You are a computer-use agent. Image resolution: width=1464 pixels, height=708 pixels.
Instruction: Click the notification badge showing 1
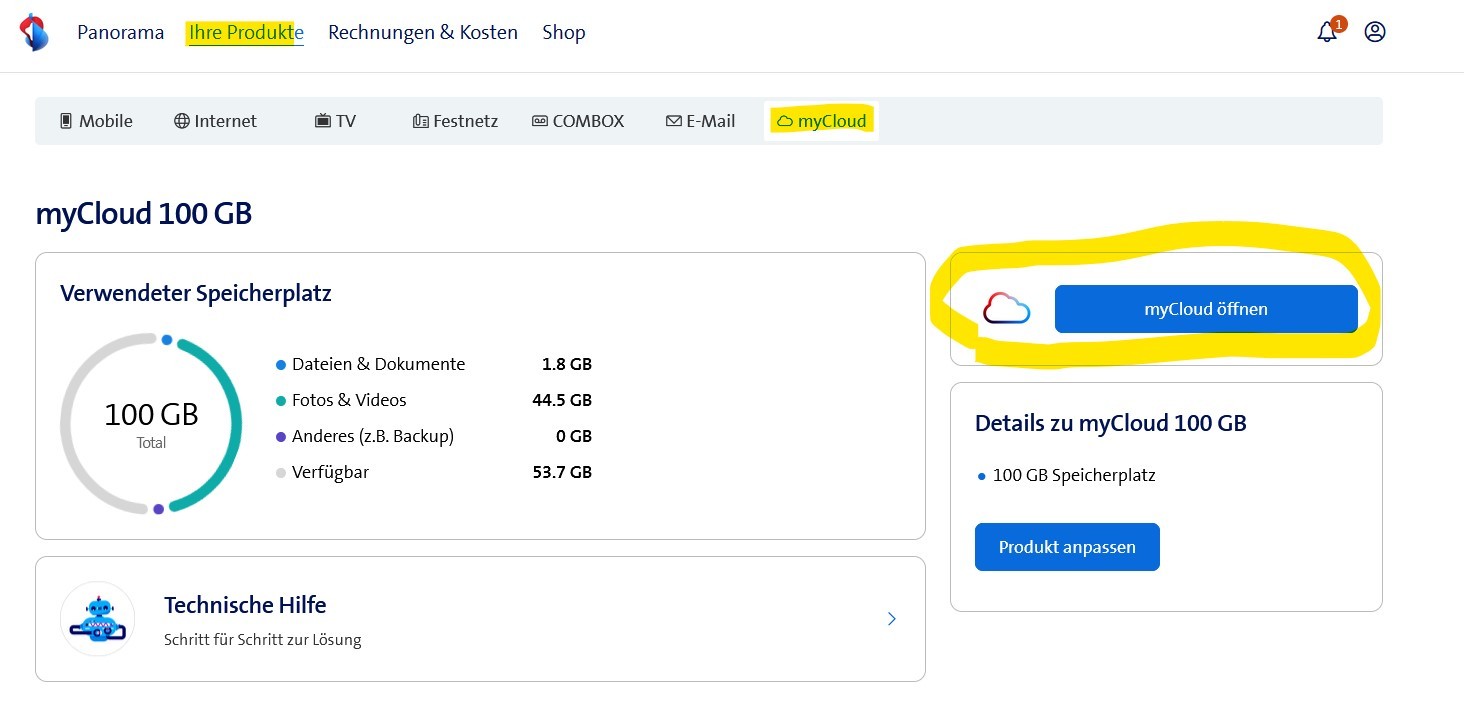pyautogui.click(x=1338, y=23)
